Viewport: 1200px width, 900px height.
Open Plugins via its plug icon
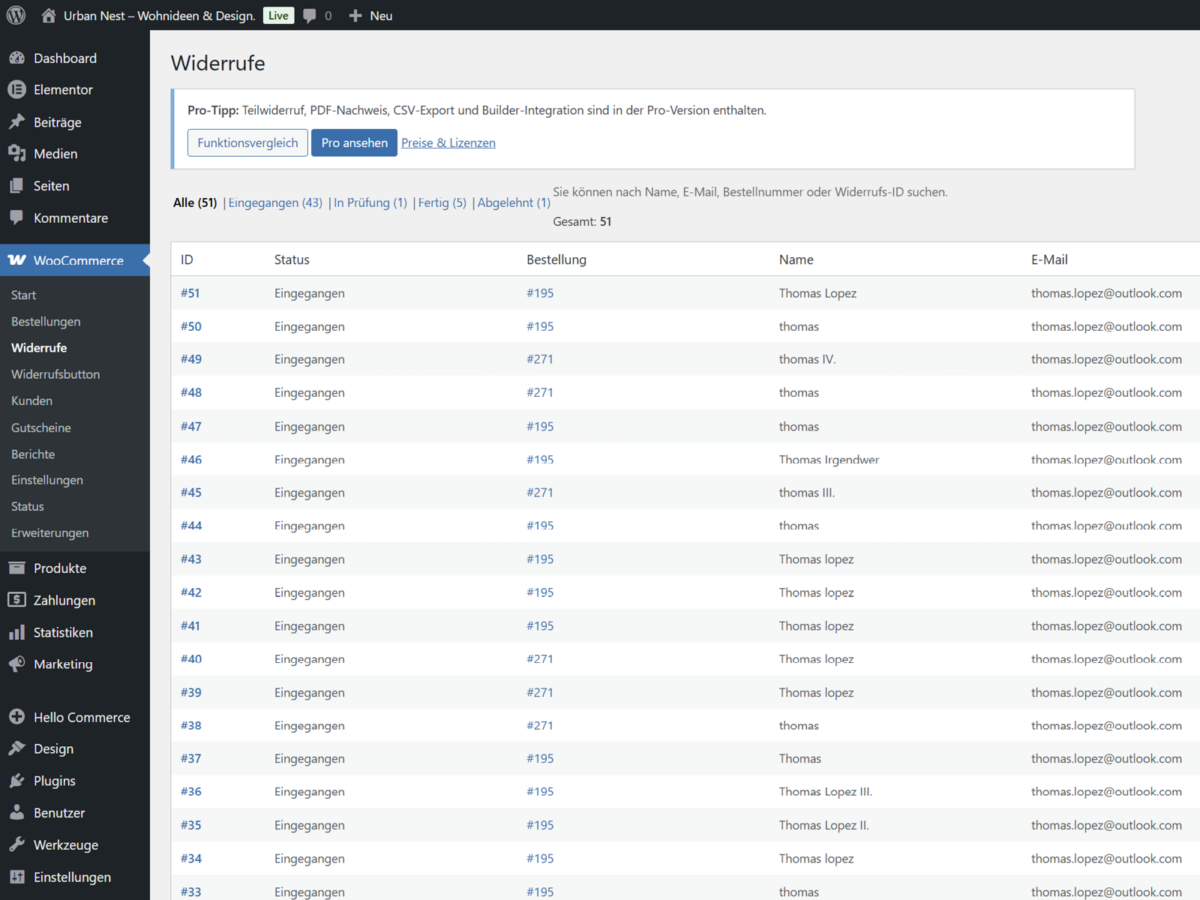(x=16, y=781)
